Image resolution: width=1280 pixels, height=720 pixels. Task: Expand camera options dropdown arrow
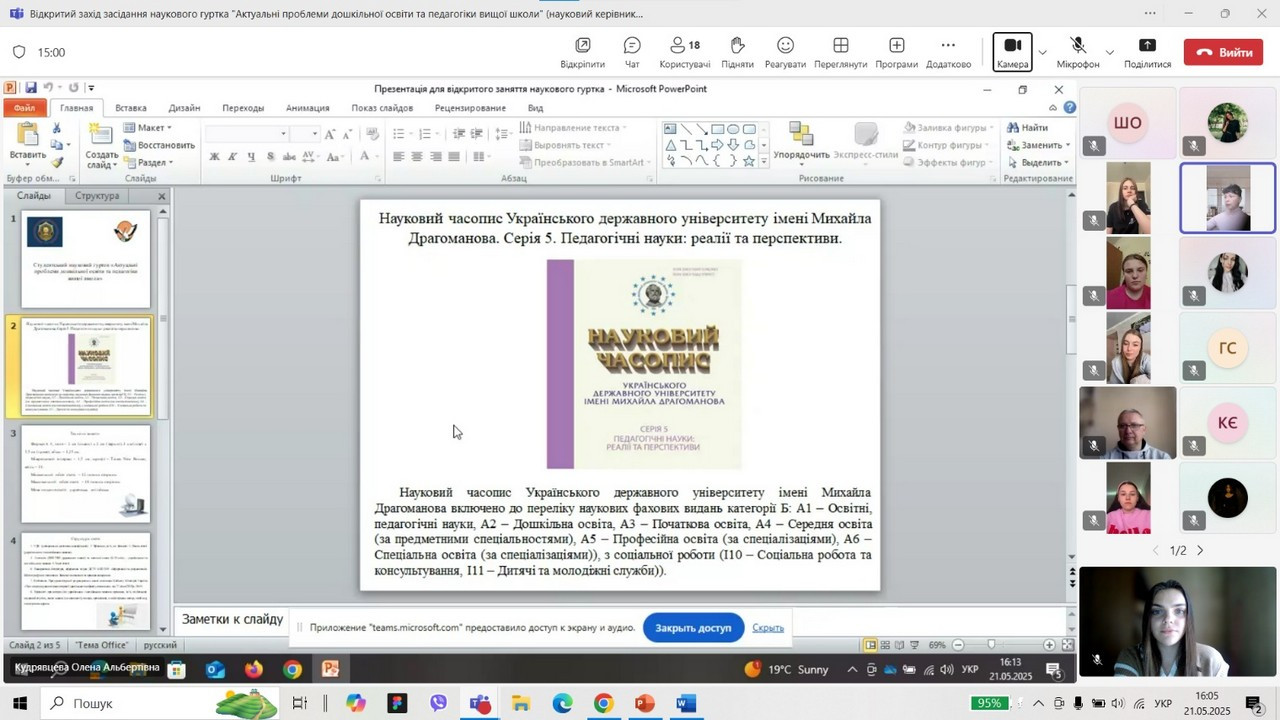(1043, 52)
